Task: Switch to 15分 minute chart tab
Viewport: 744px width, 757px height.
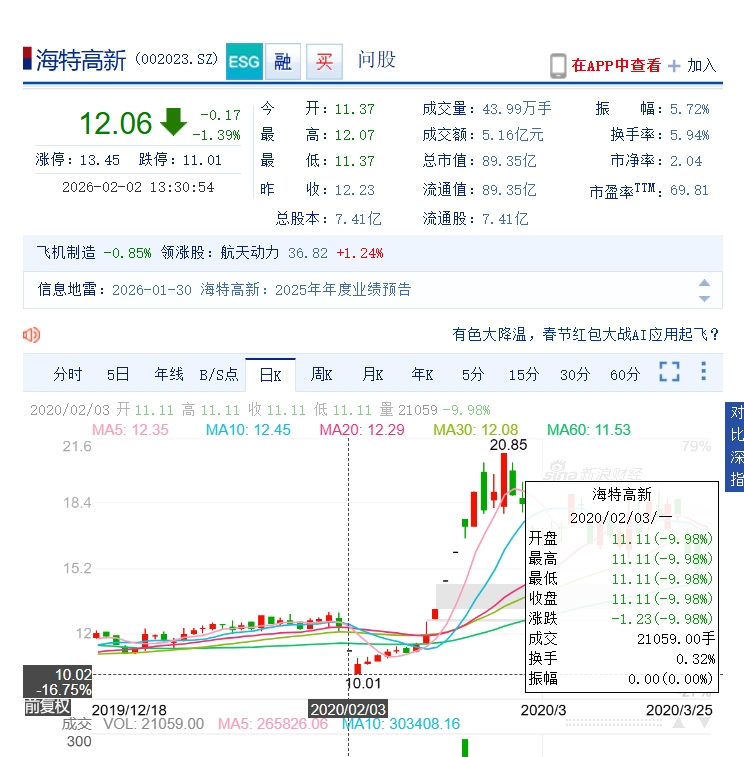Action: point(523,374)
